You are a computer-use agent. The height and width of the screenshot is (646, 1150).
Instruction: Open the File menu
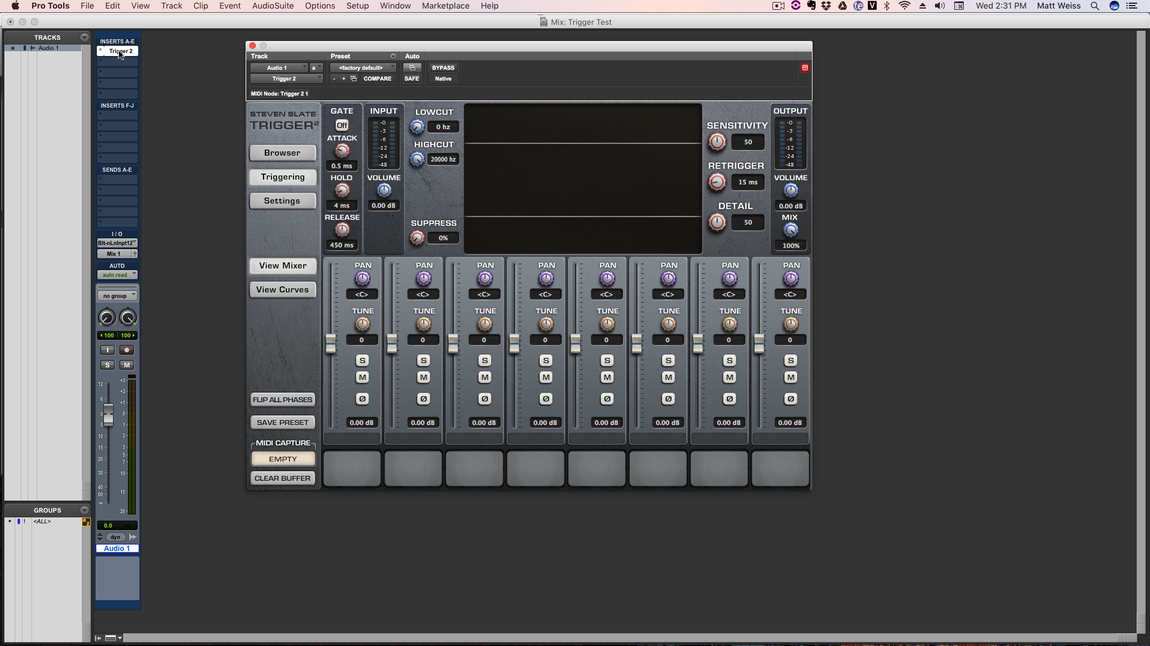pos(87,6)
